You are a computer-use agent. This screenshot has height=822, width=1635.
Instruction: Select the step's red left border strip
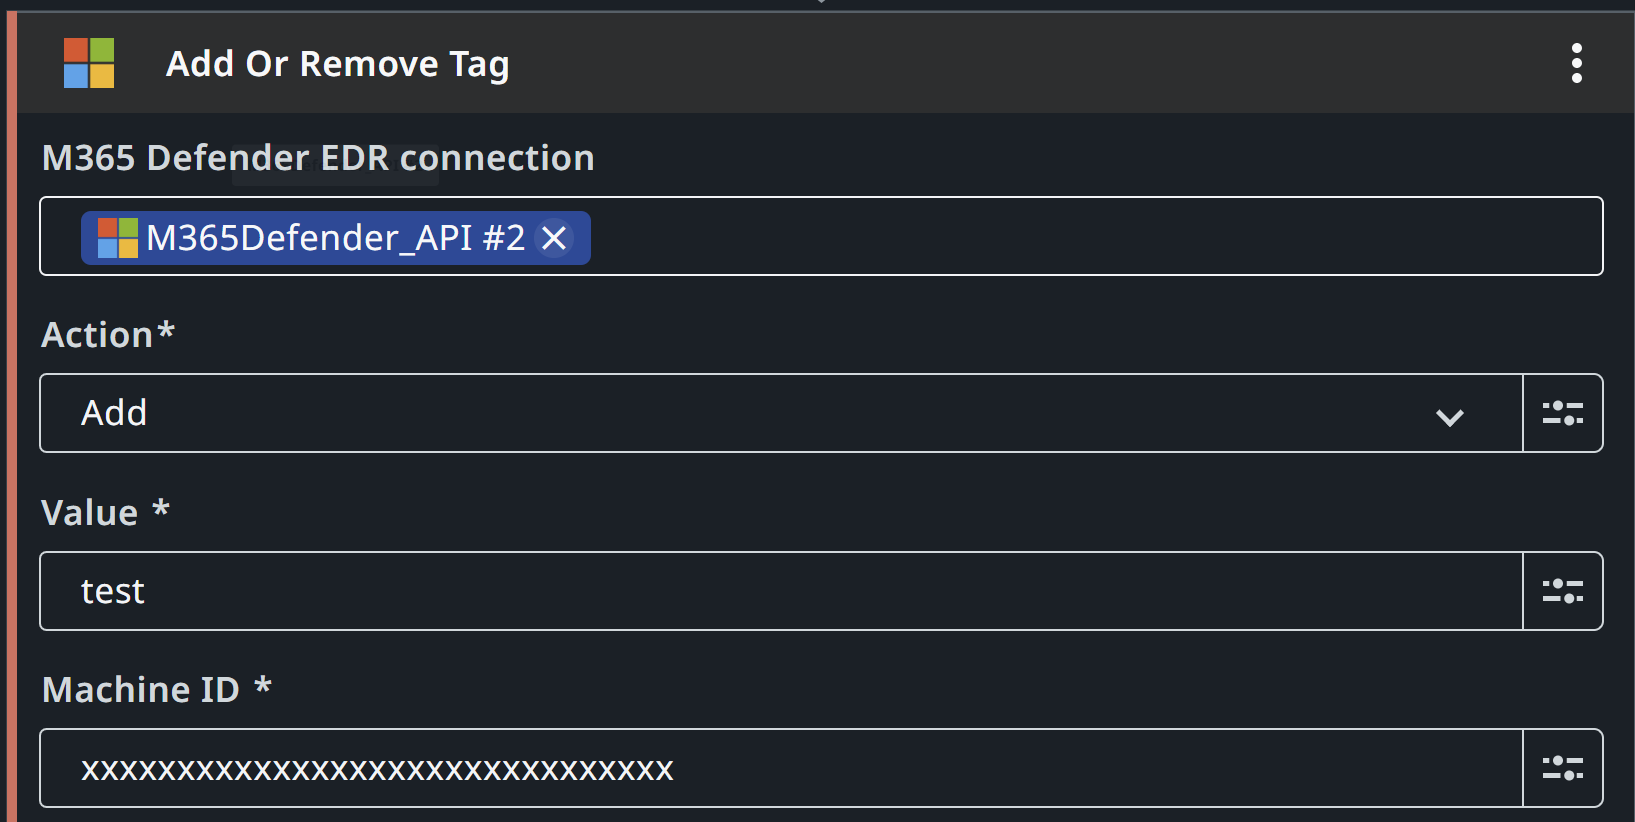coord(12,417)
